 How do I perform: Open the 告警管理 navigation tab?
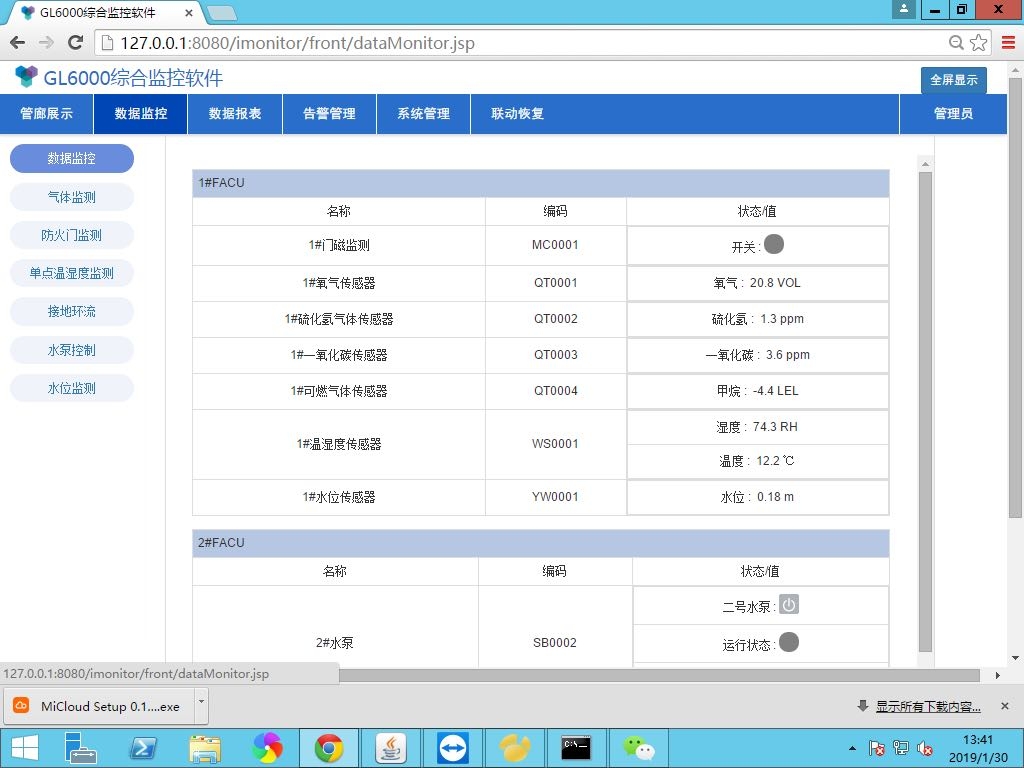pyautogui.click(x=329, y=114)
